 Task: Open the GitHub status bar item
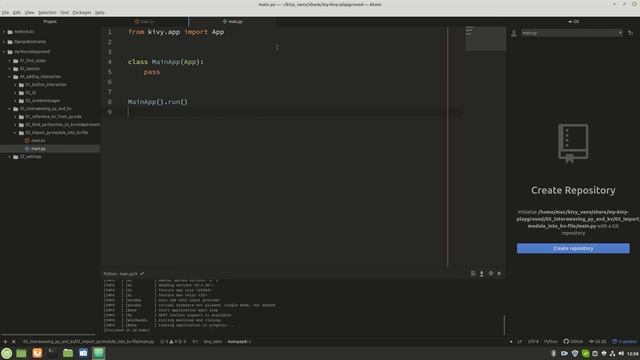[573, 342]
